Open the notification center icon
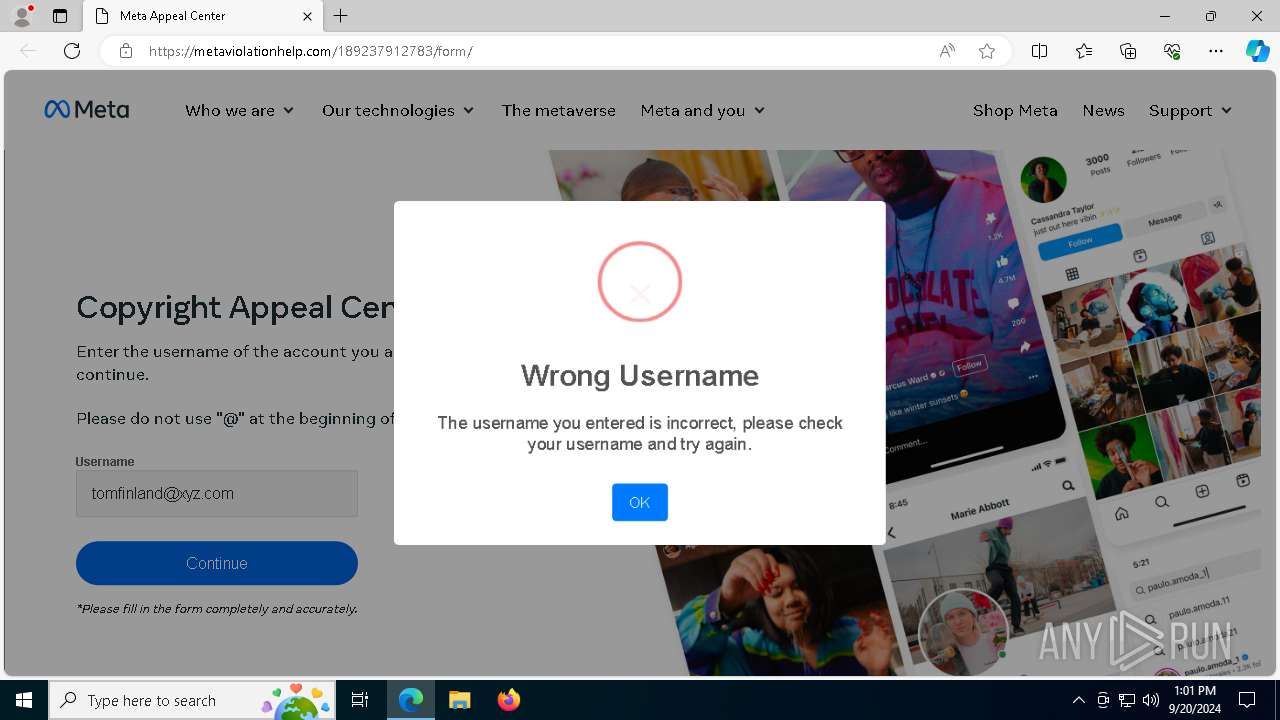This screenshot has width=1280, height=720. (x=1247, y=700)
